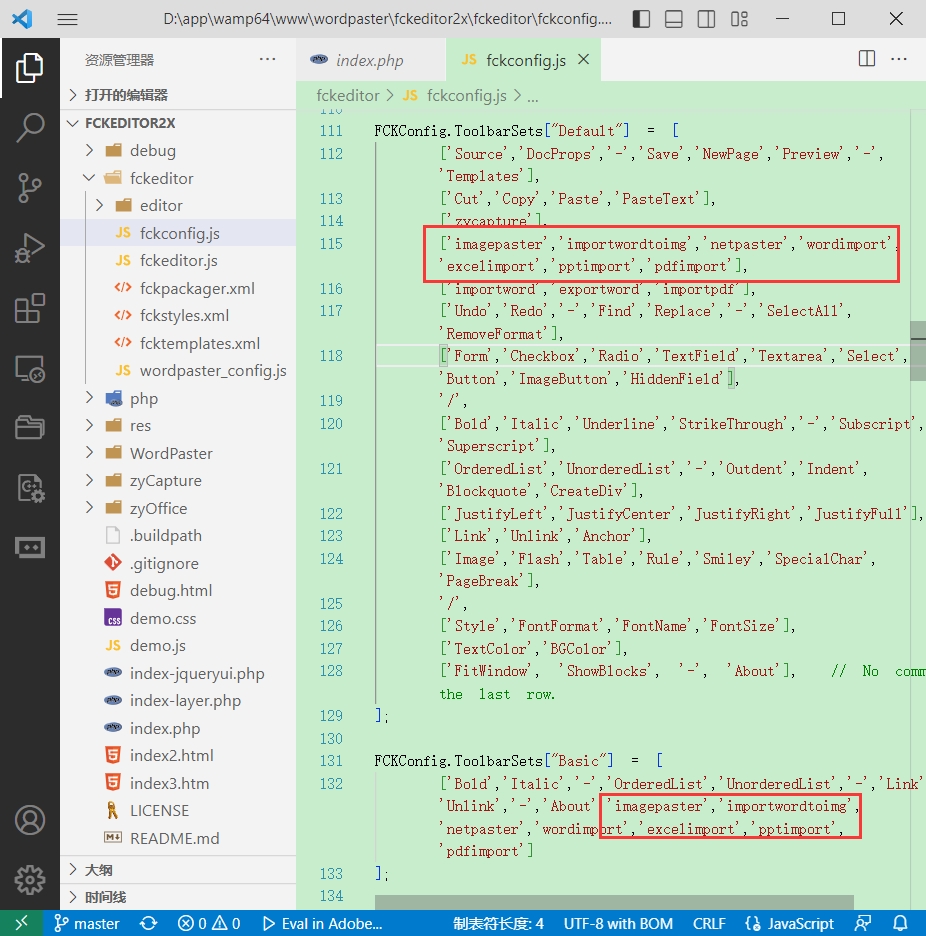926x936 pixels.
Task: Open wordpaster_config.js in the explorer
Action: pos(212,370)
